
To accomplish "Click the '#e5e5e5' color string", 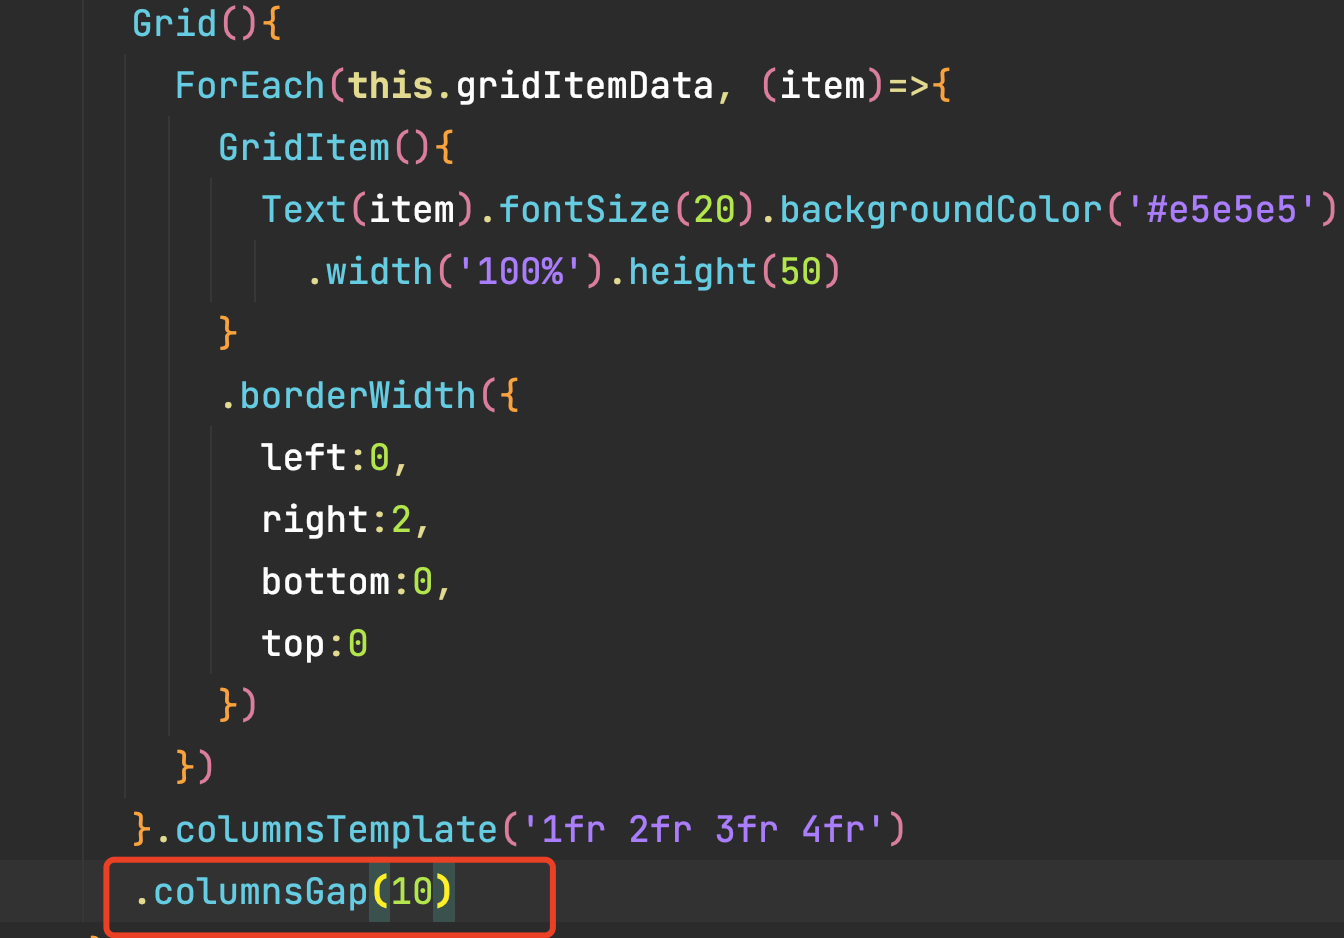I will coord(1221,209).
